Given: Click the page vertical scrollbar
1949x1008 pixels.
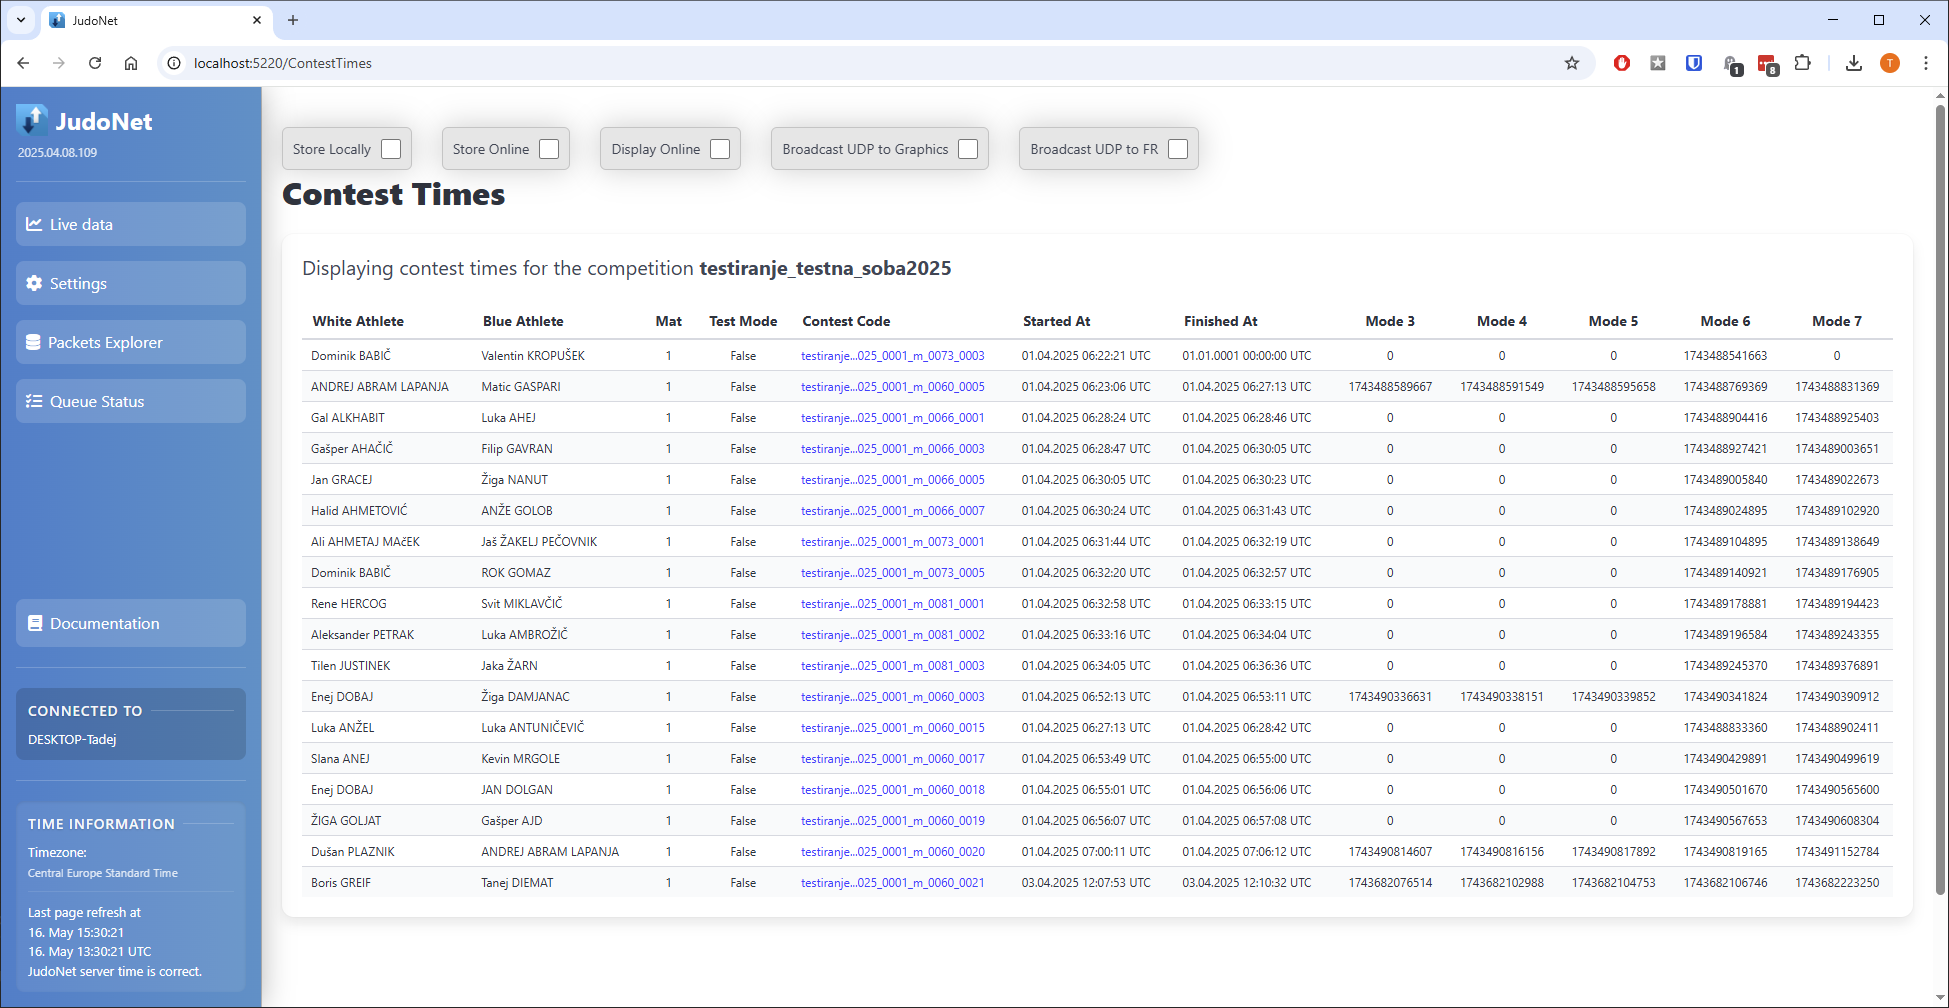Looking at the screenshot, I should point(1940,500).
